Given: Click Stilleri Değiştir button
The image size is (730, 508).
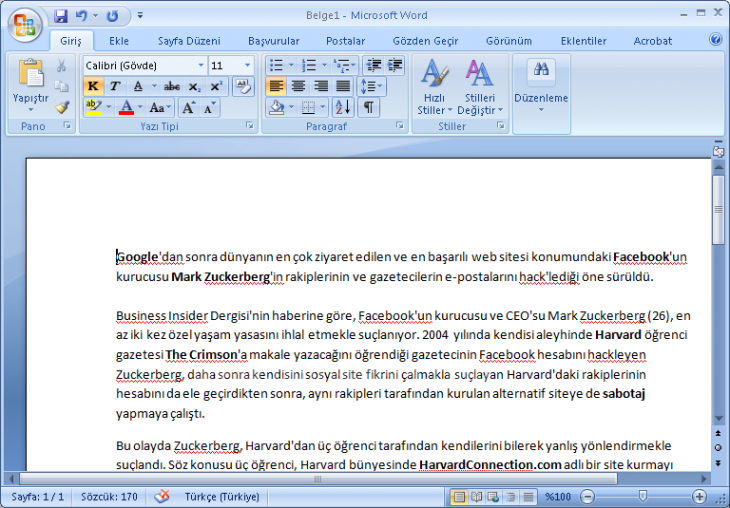Looking at the screenshot, I should pyautogui.click(x=480, y=88).
